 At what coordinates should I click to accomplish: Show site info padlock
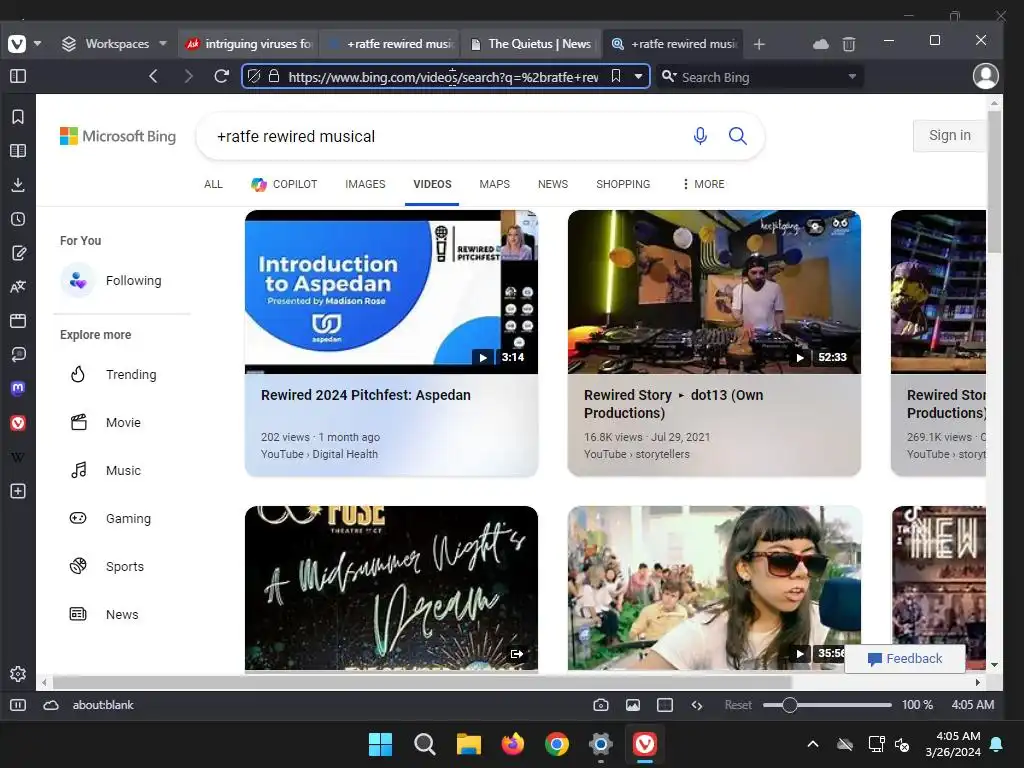[274, 76]
